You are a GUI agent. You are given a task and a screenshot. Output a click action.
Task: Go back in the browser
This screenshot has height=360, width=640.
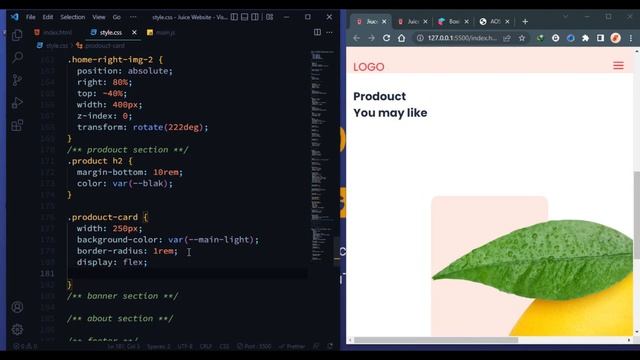coord(356,38)
